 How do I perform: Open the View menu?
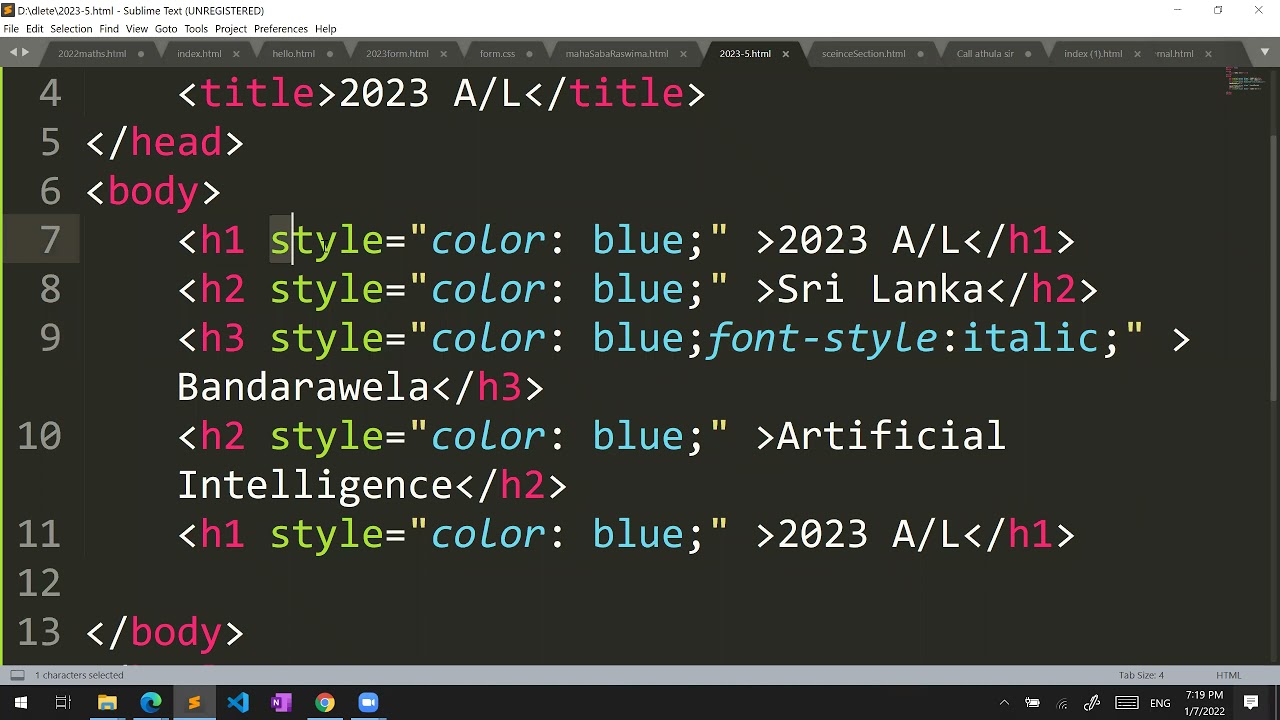point(137,29)
